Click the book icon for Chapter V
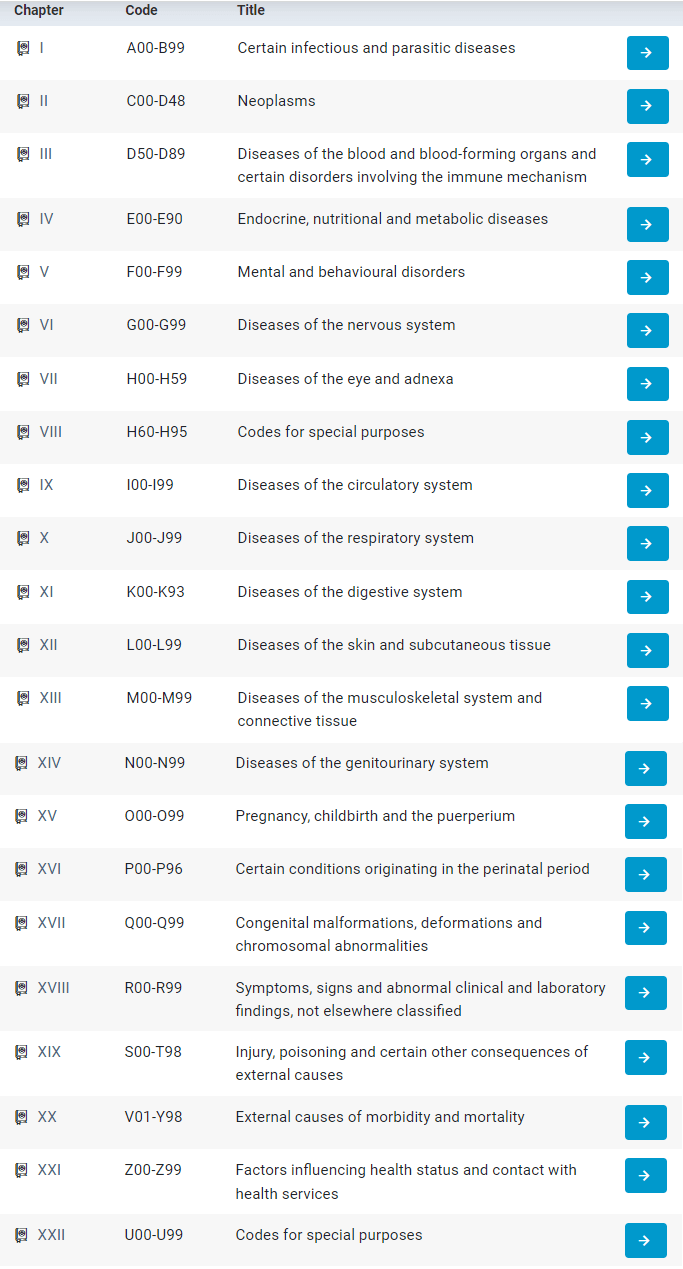 point(23,272)
